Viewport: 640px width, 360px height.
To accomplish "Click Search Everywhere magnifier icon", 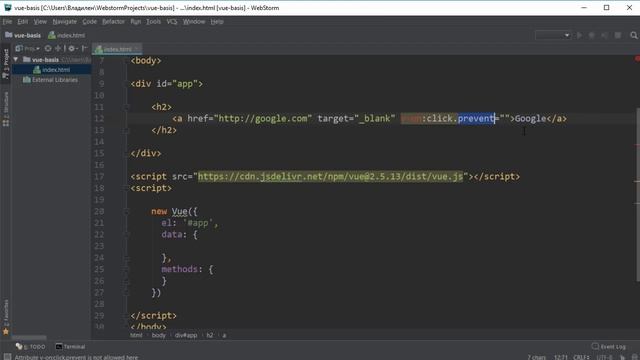I will coord(633,36).
